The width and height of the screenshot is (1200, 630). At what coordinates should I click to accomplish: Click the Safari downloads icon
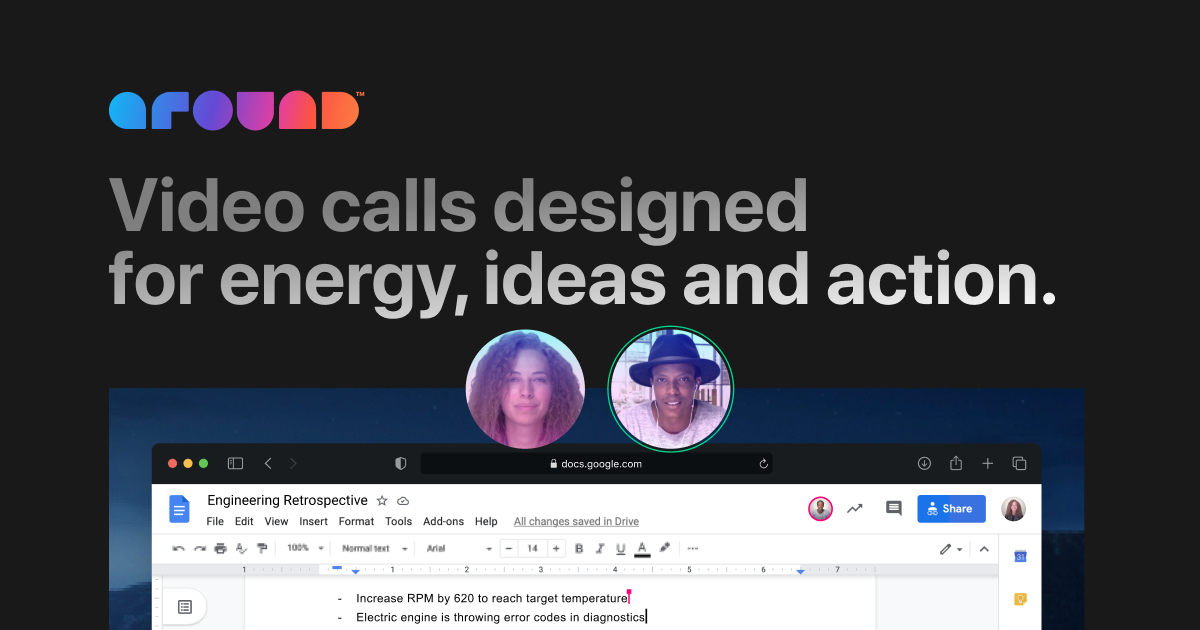click(924, 463)
